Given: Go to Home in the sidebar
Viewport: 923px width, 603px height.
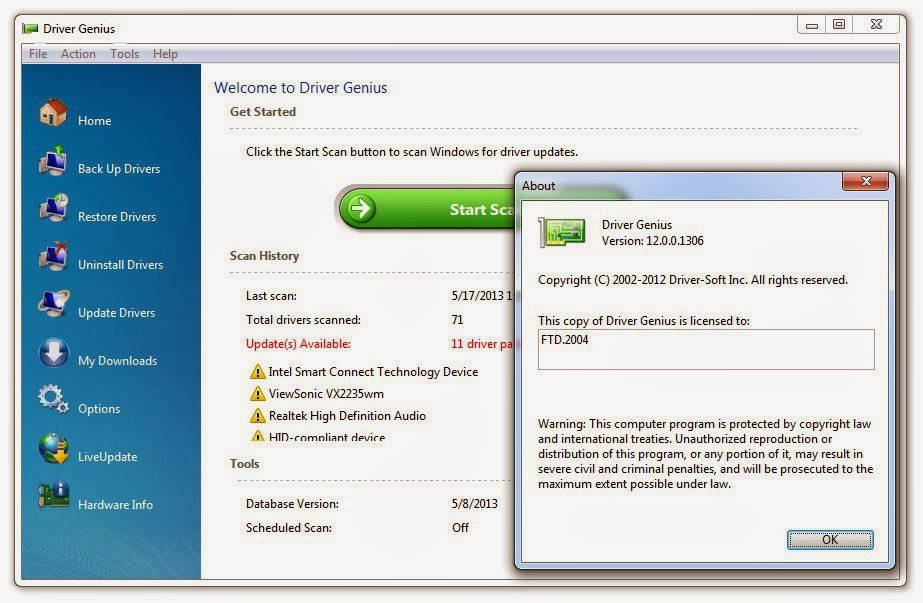Looking at the screenshot, I should coord(94,121).
